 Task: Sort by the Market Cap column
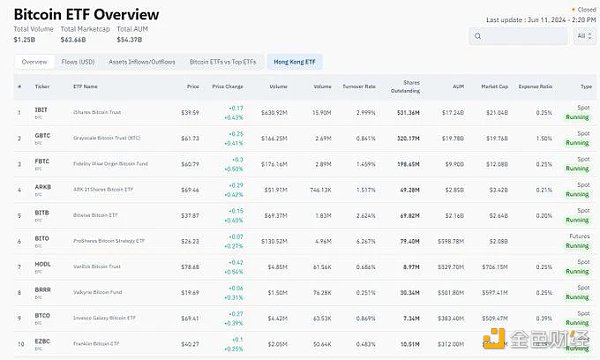pos(495,86)
